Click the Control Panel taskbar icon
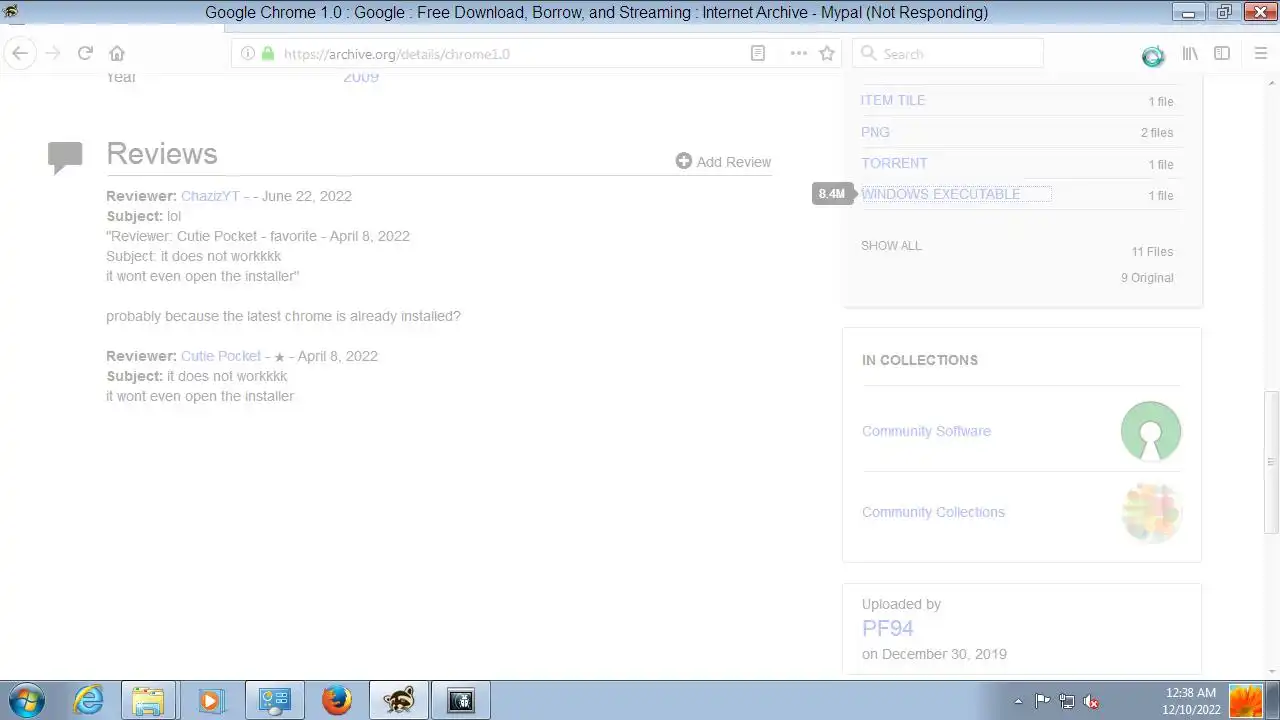The height and width of the screenshot is (720, 1280). pyautogui.click(x=273, y=701)
